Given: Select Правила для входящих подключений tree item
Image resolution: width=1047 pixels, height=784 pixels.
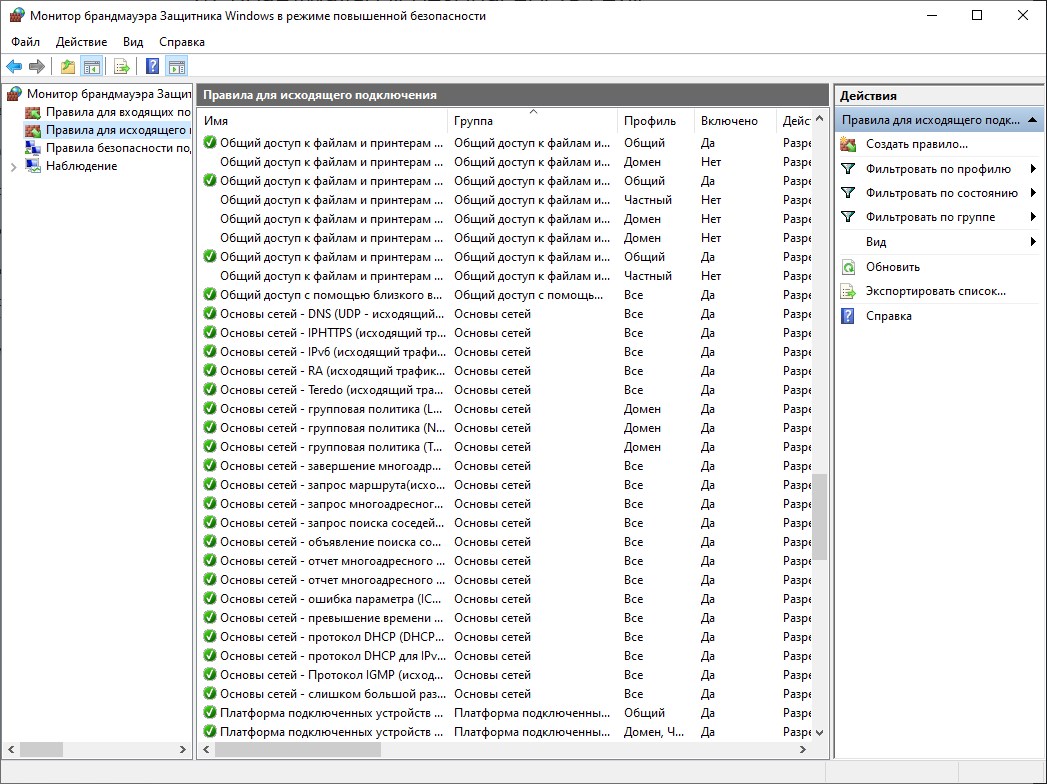Looking at the screenshot, I should pyautogui.click(x=117, y=112).
